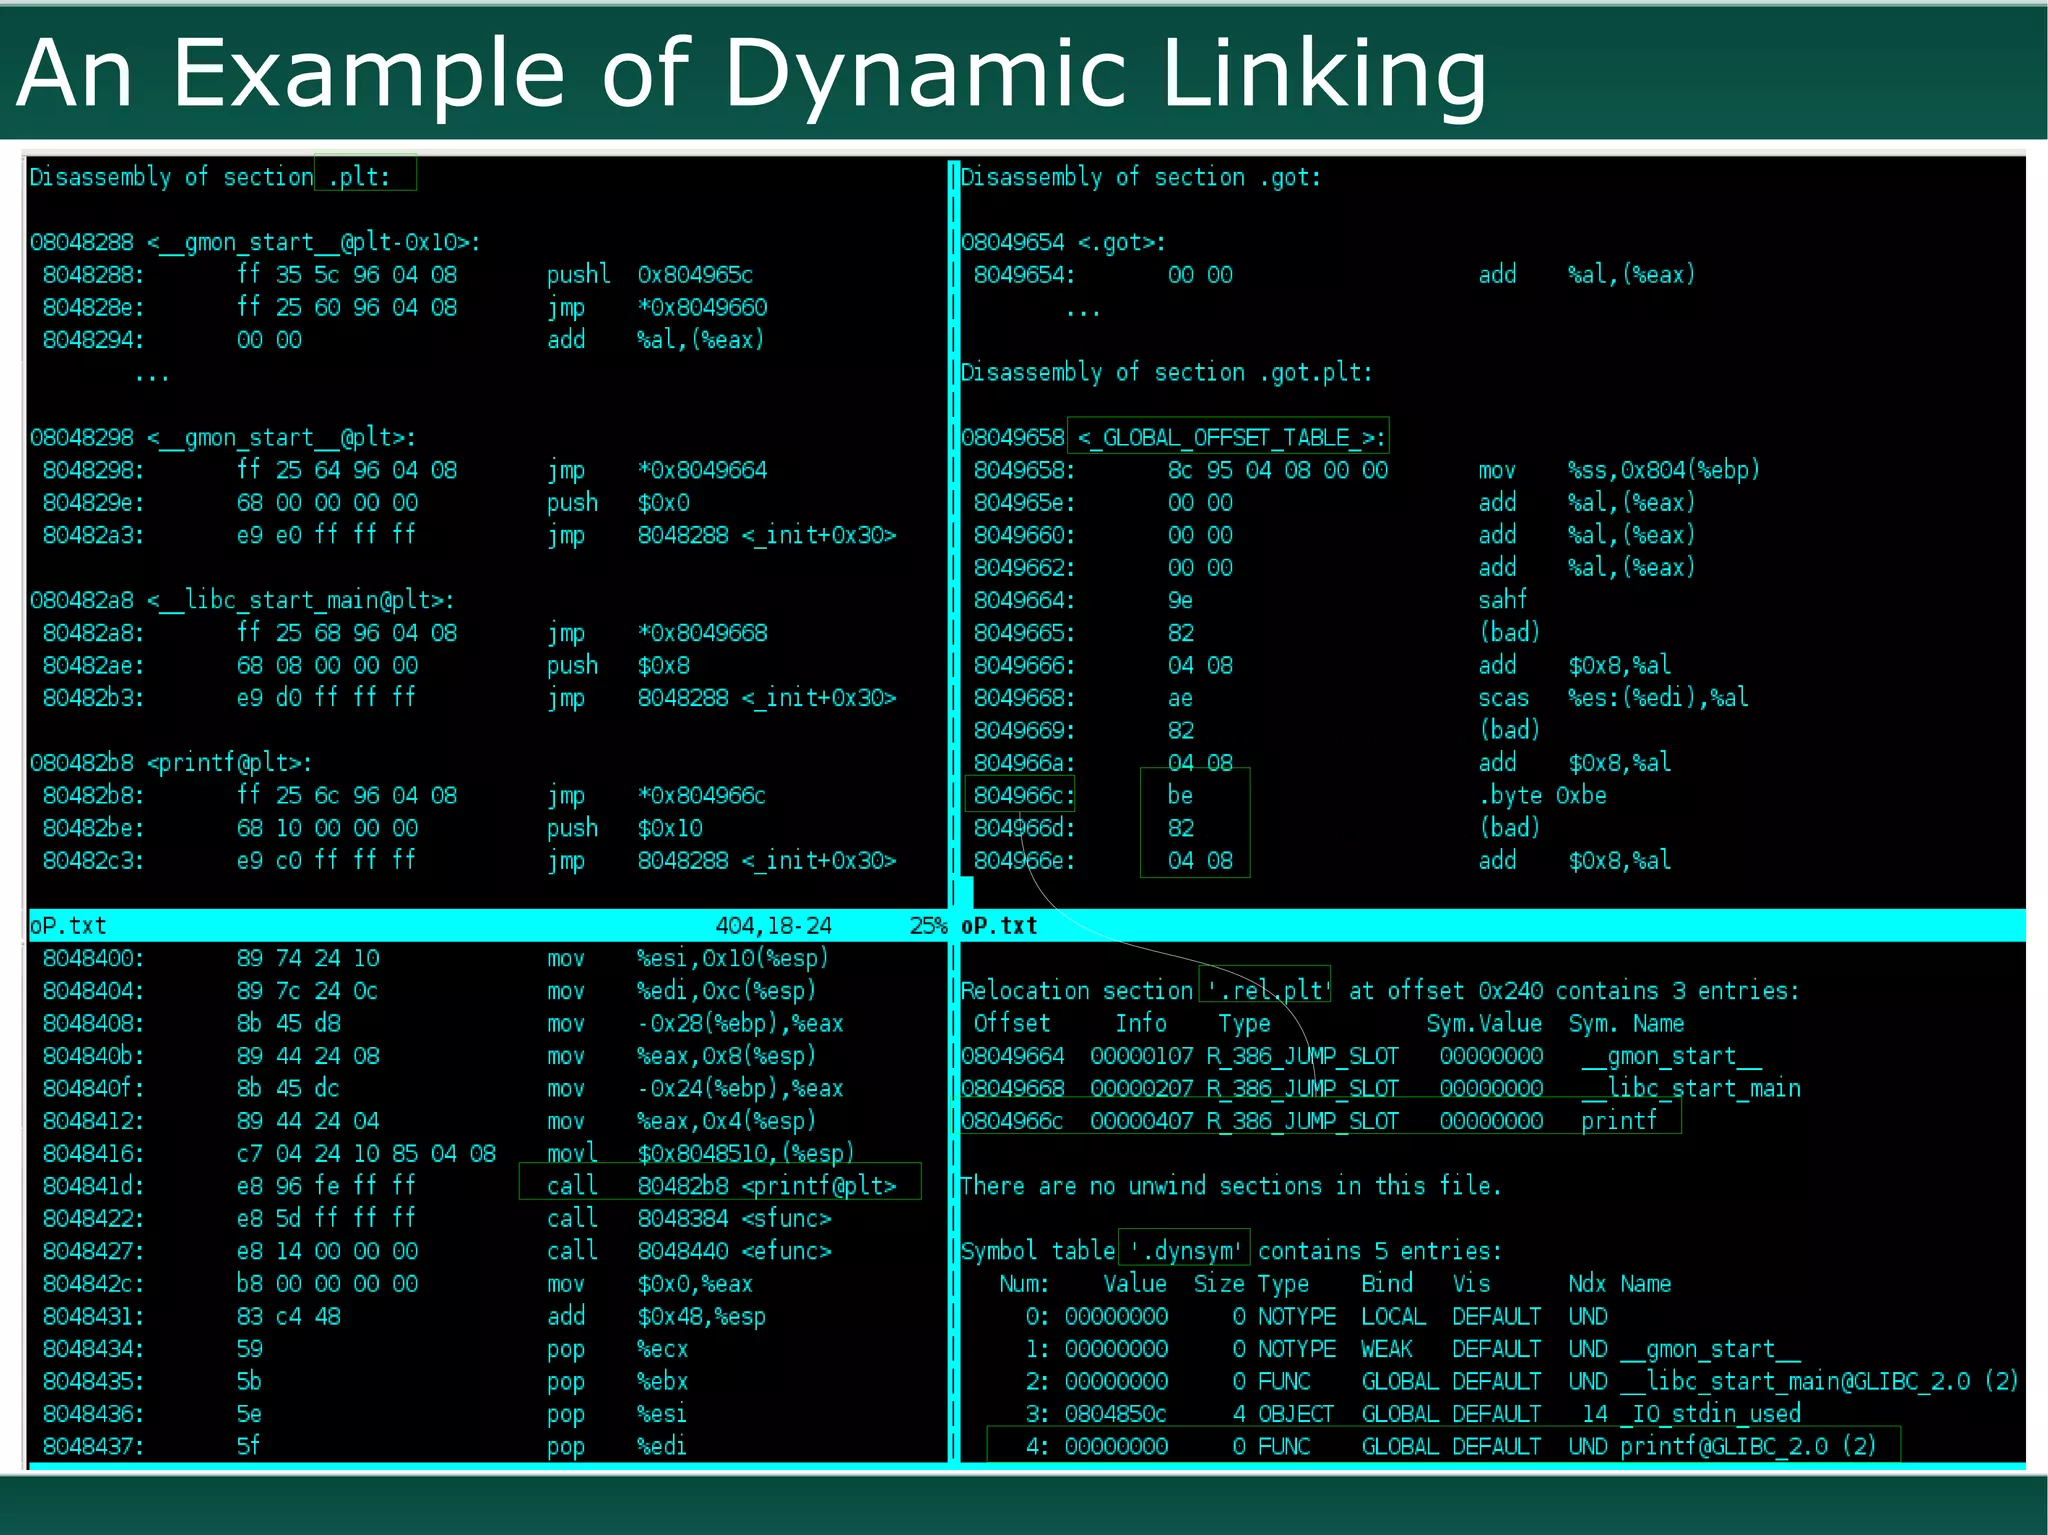
Task: Click 'There are no unwind sections in this file.'
Action: [1231, 1185]
